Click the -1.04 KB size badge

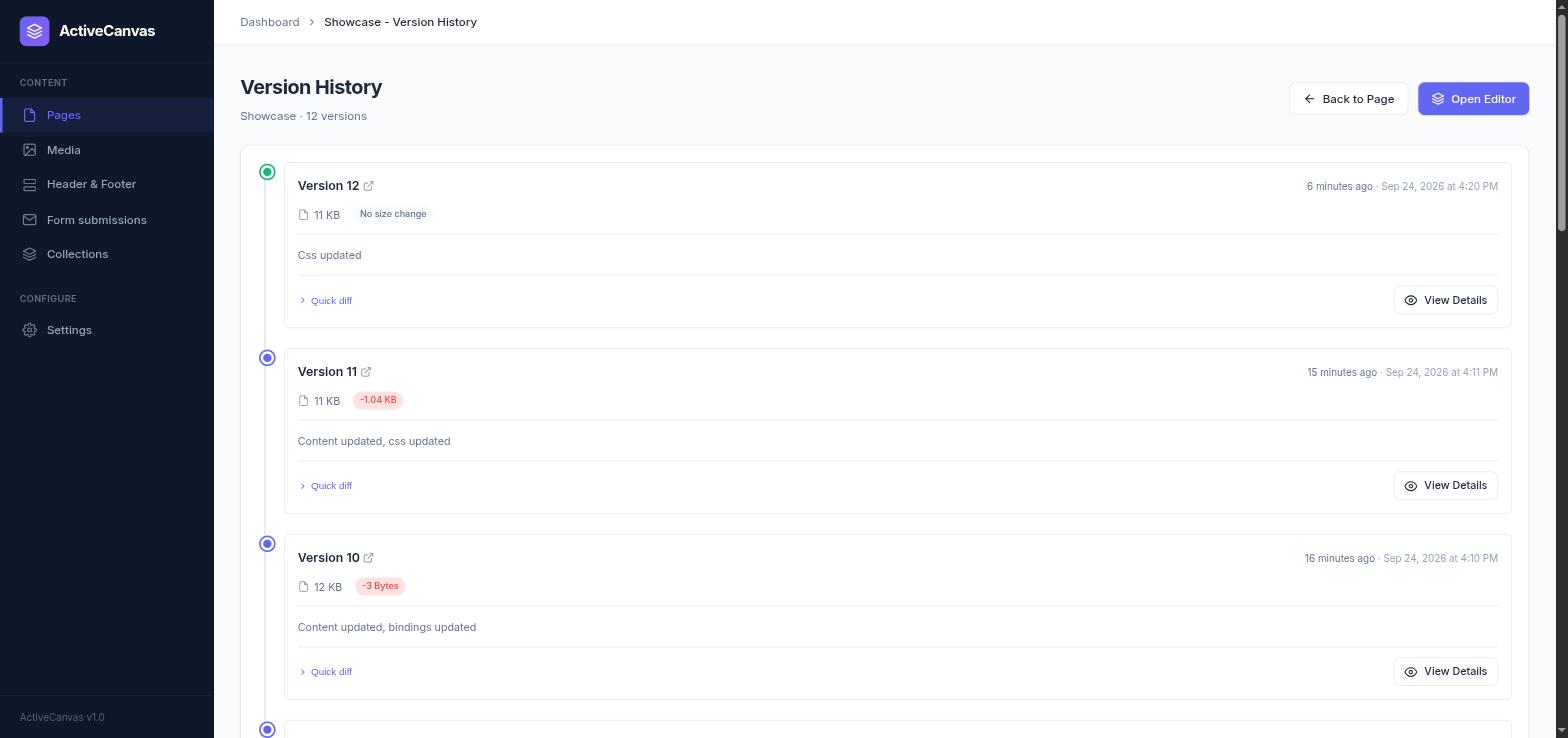click(x=378, y=400)
